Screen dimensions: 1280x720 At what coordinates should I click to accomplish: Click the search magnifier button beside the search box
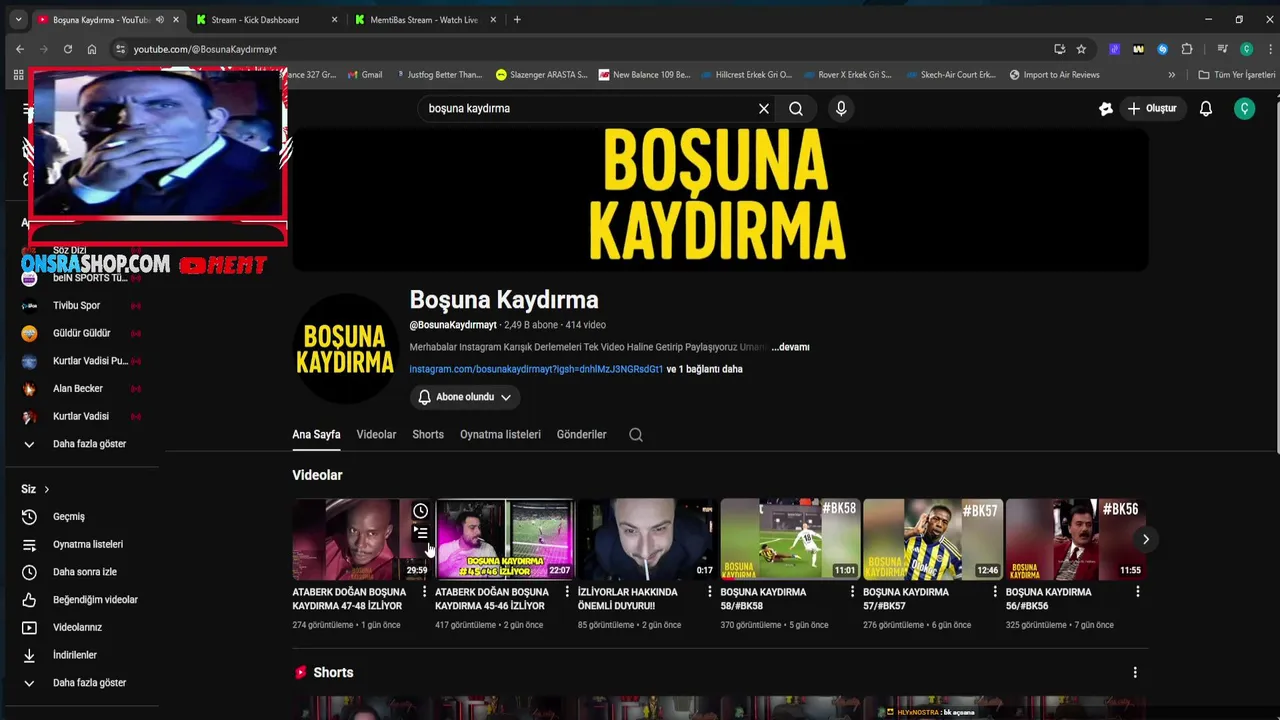coord(796,108)
